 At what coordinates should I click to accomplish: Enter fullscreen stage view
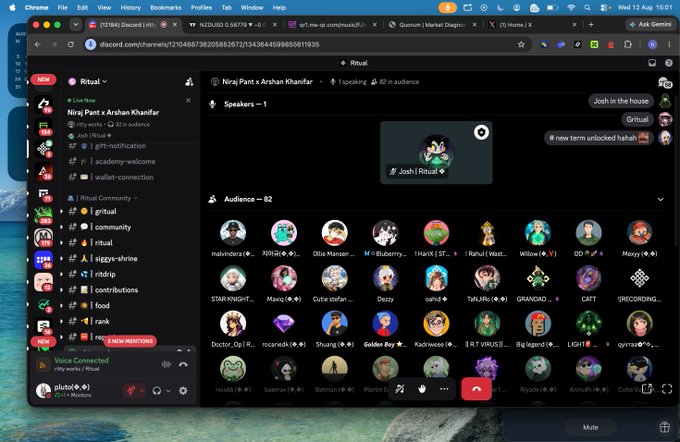(x=667, y=389)
